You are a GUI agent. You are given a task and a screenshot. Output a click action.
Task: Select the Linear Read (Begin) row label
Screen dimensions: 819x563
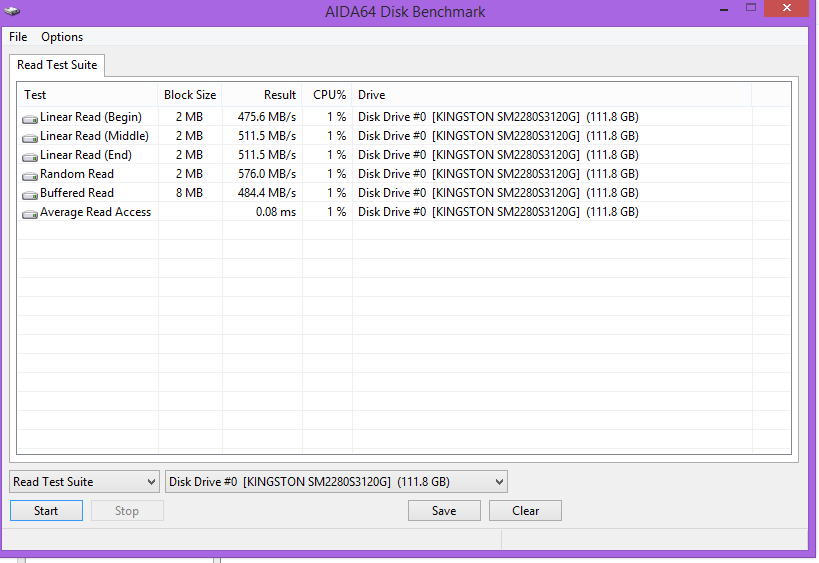91,117
